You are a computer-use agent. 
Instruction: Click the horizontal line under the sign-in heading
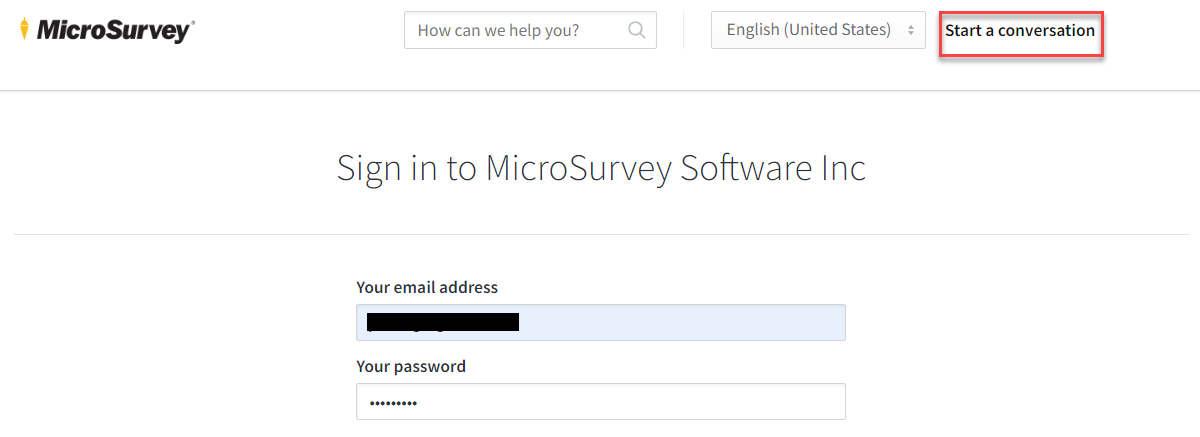pos(600,235)
